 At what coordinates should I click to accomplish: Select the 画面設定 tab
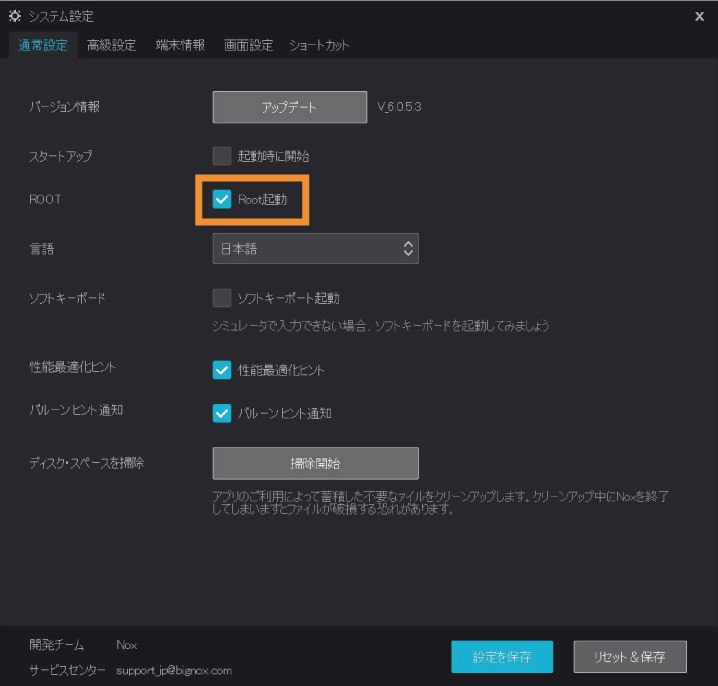click(x=248, y=45)
